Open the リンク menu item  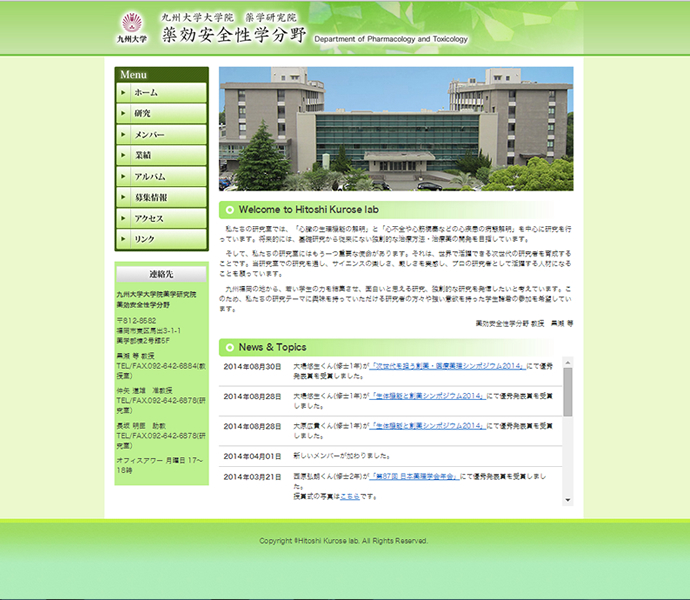(x=161, y=239)
